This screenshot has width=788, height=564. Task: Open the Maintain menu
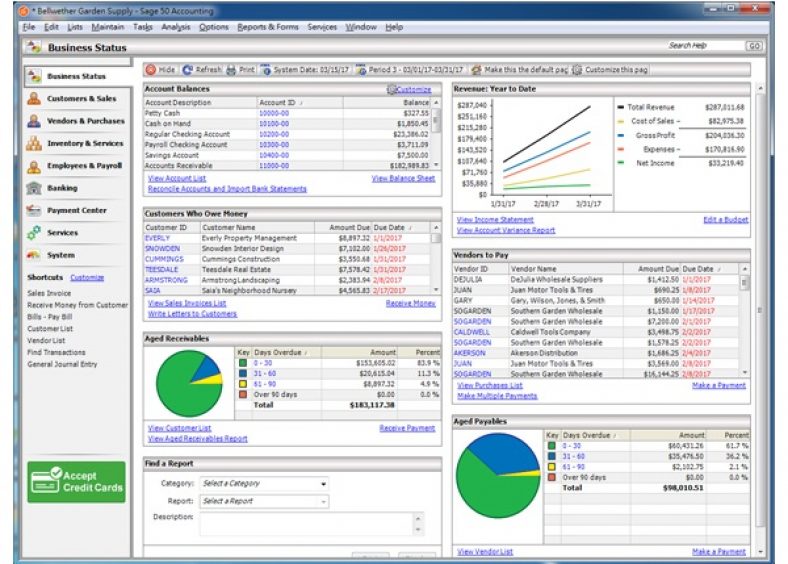[x=108, y=27]
